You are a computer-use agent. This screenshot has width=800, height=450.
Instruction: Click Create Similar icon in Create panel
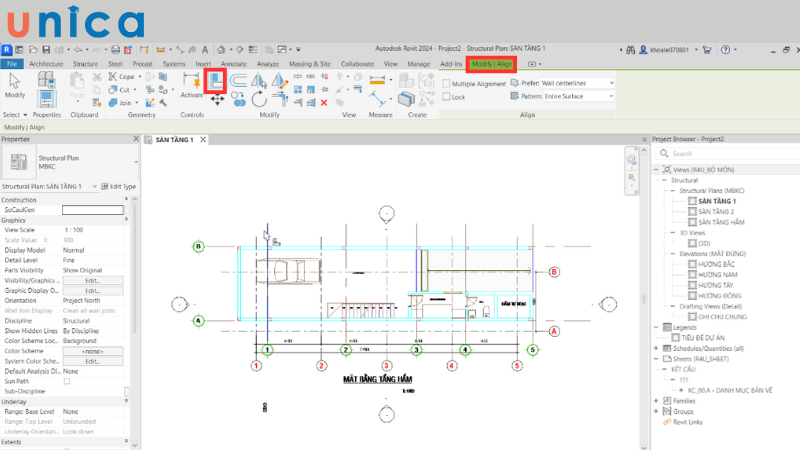407,99
